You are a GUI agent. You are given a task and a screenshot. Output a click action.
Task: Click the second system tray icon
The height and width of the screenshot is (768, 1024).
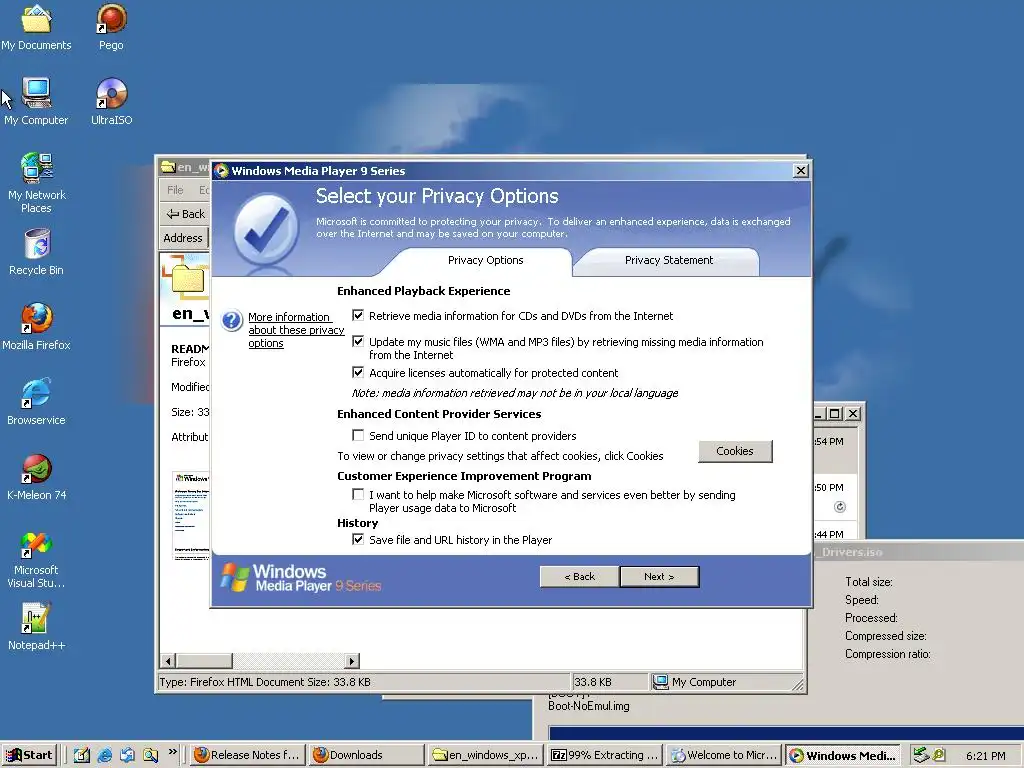click(x=939, y=755)
